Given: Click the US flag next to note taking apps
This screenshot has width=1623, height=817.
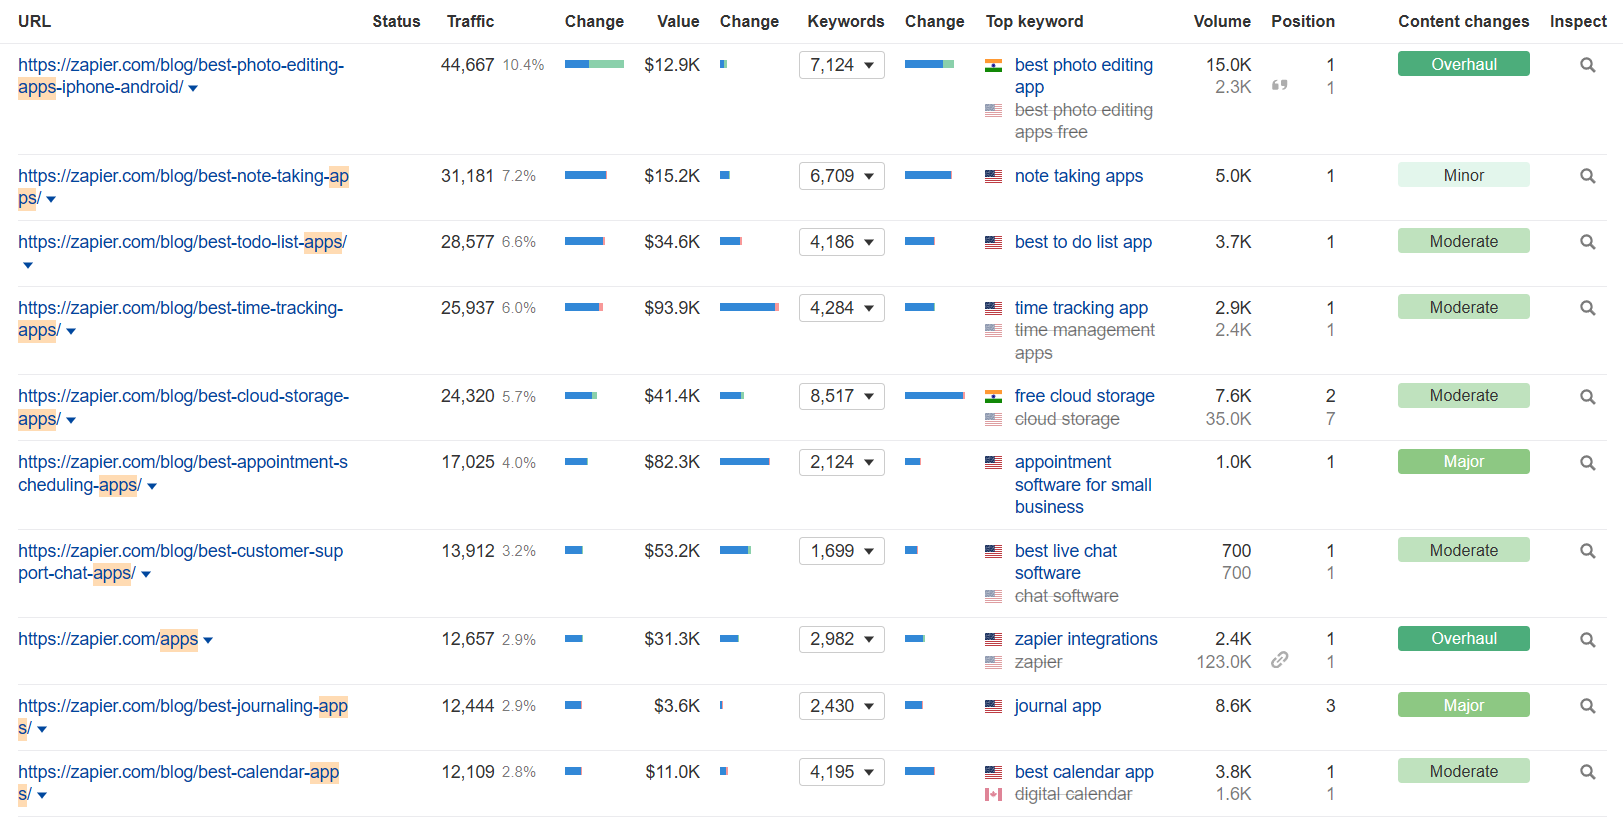Looking at the screenshot, I should 993,176.
